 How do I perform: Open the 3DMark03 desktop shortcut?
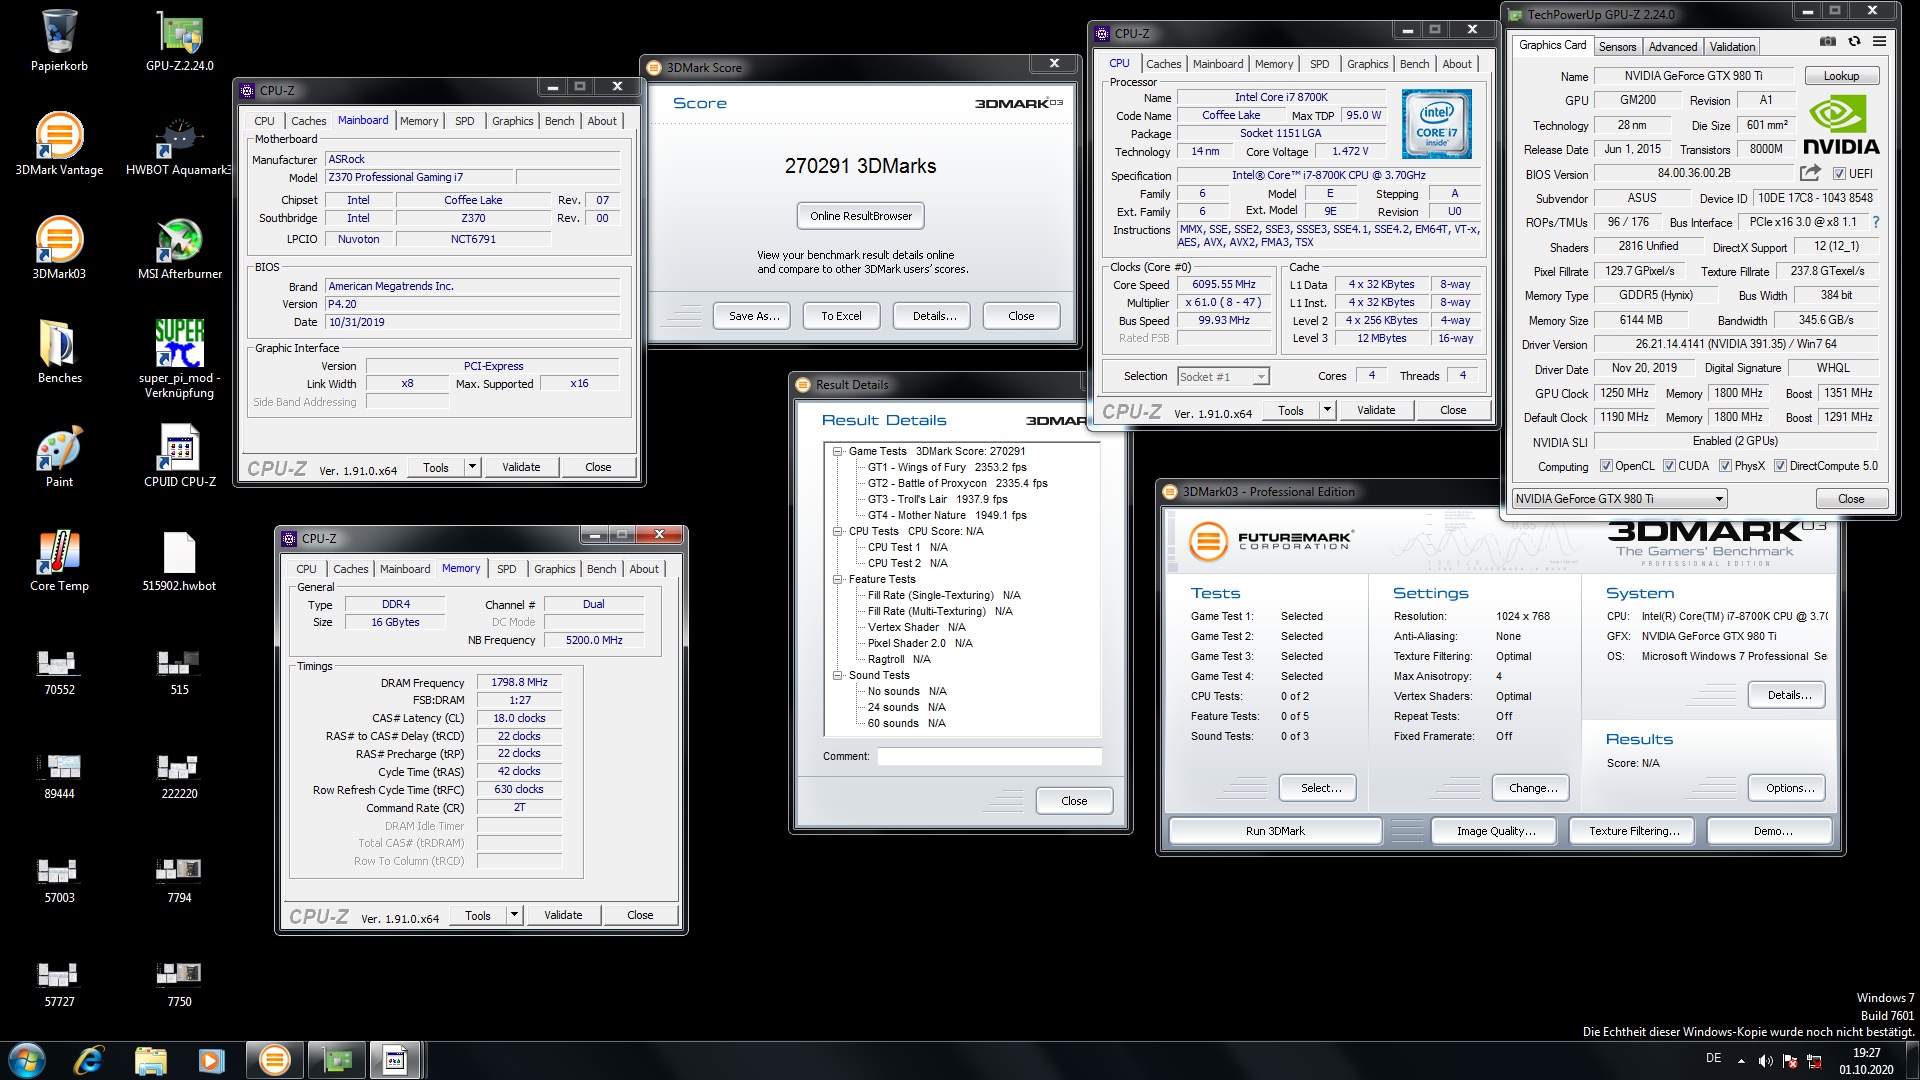click(x=59, y=249)
